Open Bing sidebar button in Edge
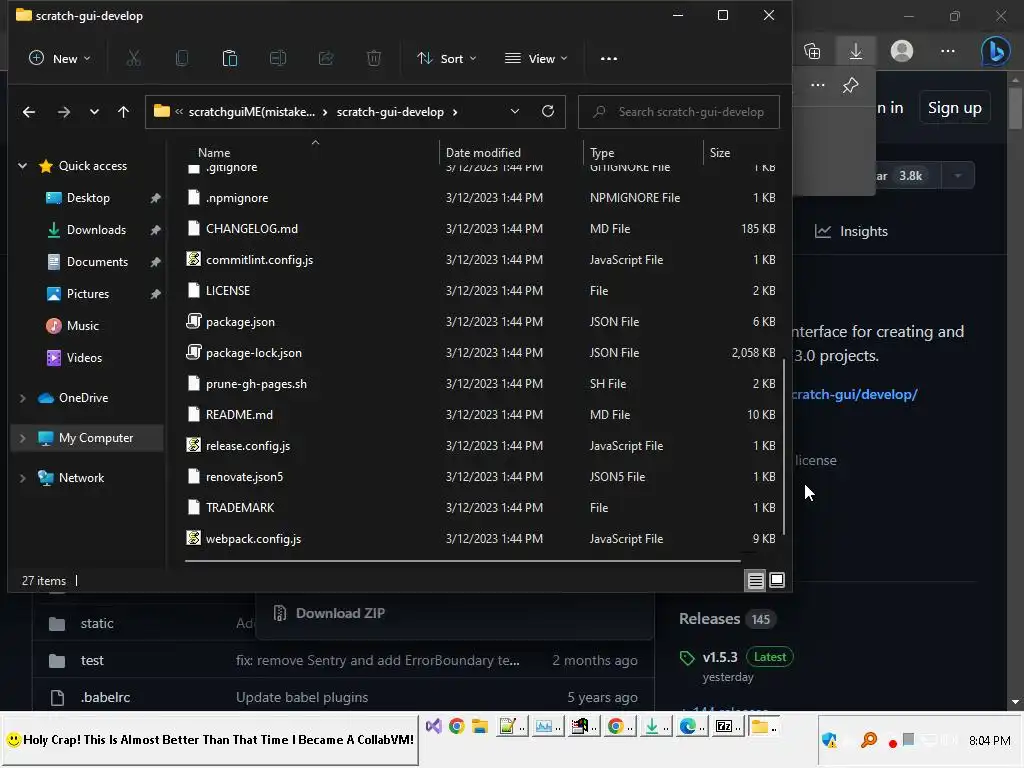 [x=995, y=51]
